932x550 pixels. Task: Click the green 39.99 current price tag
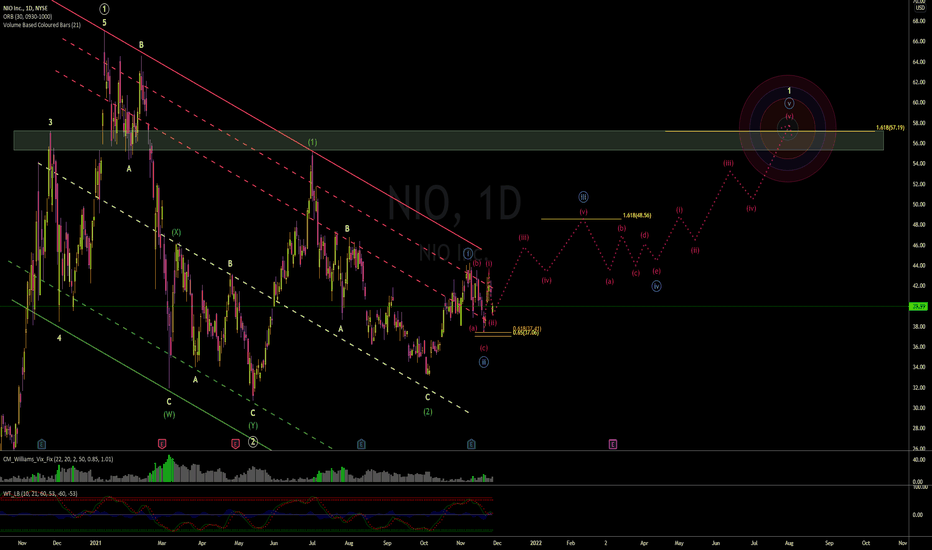click(x=919, y=307)
